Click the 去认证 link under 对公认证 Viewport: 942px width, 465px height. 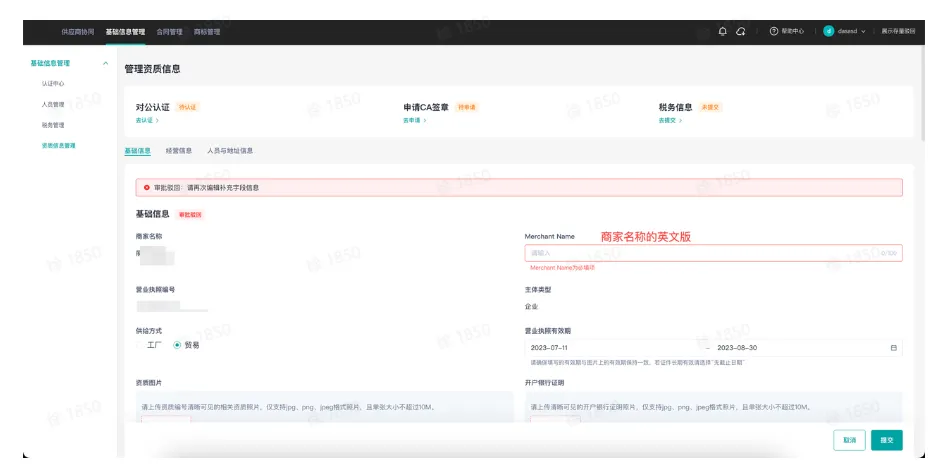[147, 120]
